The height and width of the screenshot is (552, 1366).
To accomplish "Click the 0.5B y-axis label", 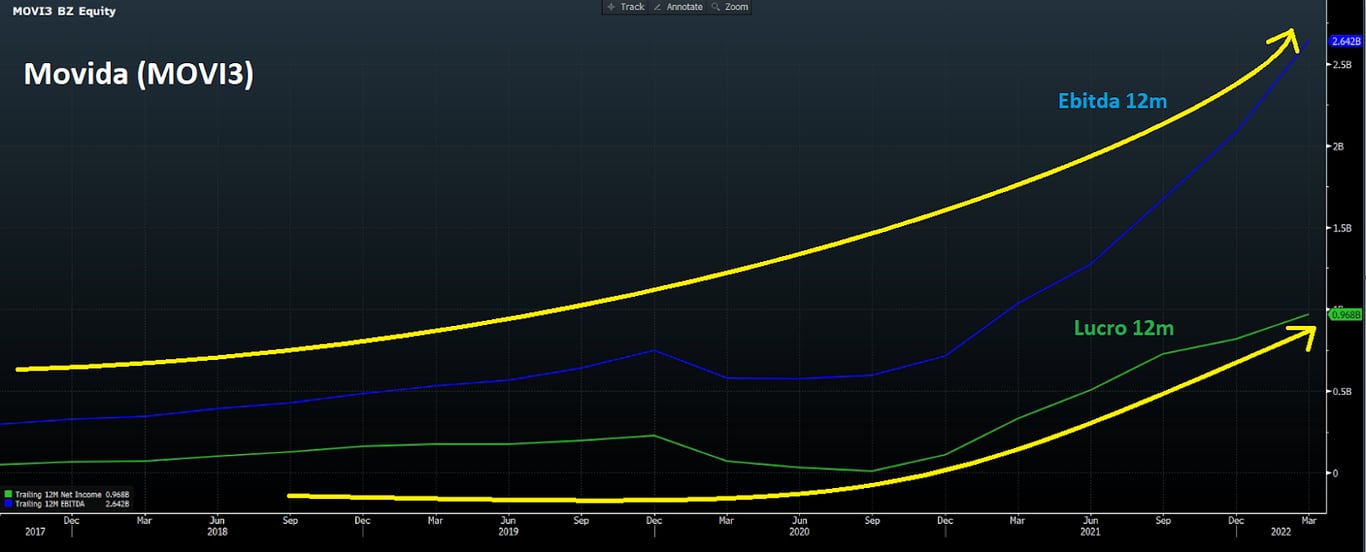I will [x=1340, y=391].
